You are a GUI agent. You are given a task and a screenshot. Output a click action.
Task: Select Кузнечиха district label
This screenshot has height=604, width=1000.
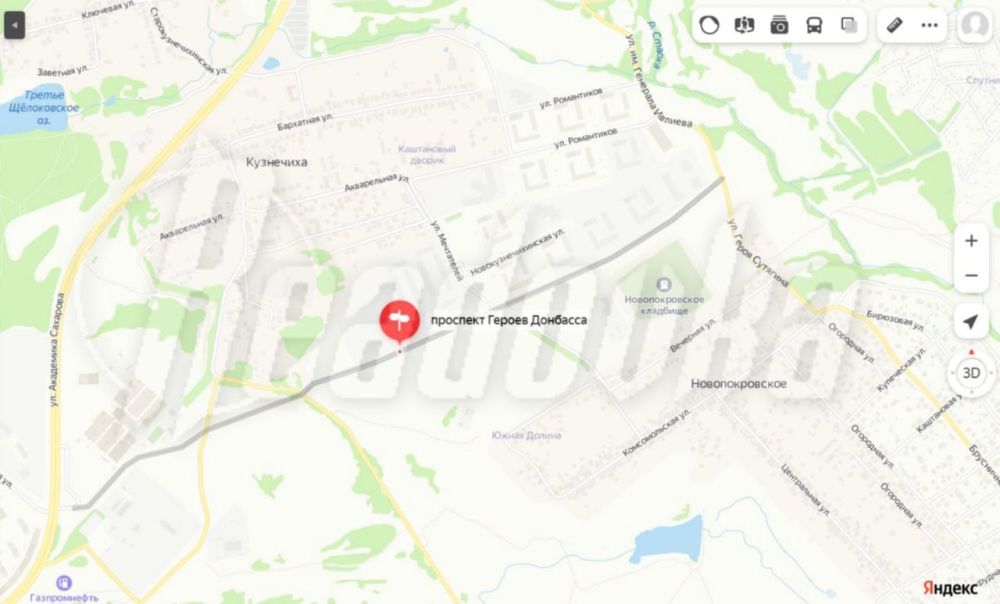[x=277, y=162]
